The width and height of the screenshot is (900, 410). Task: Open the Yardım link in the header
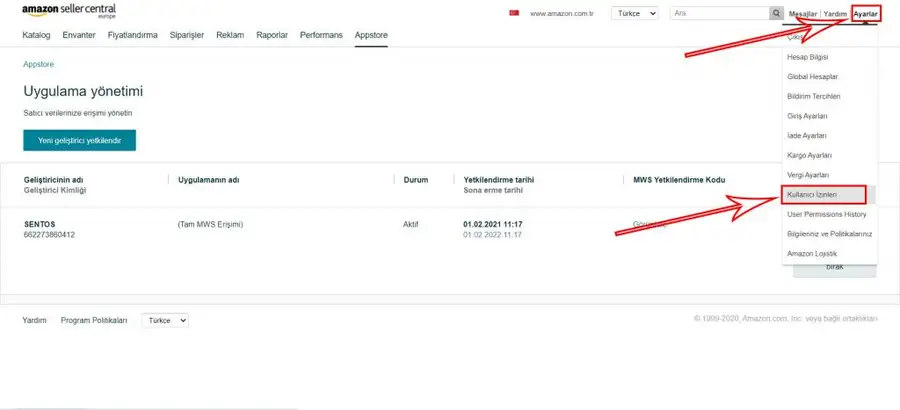(835, 14)
